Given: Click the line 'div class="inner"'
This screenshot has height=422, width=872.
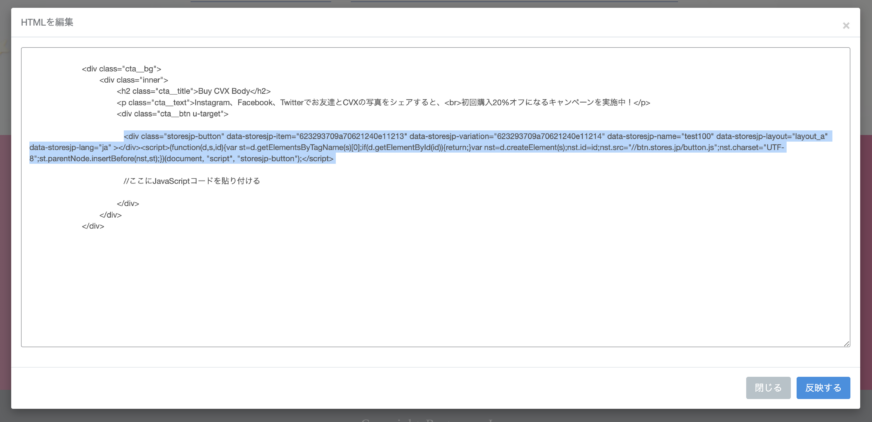Looking at the screenshot, I should (x=133, y=80).
